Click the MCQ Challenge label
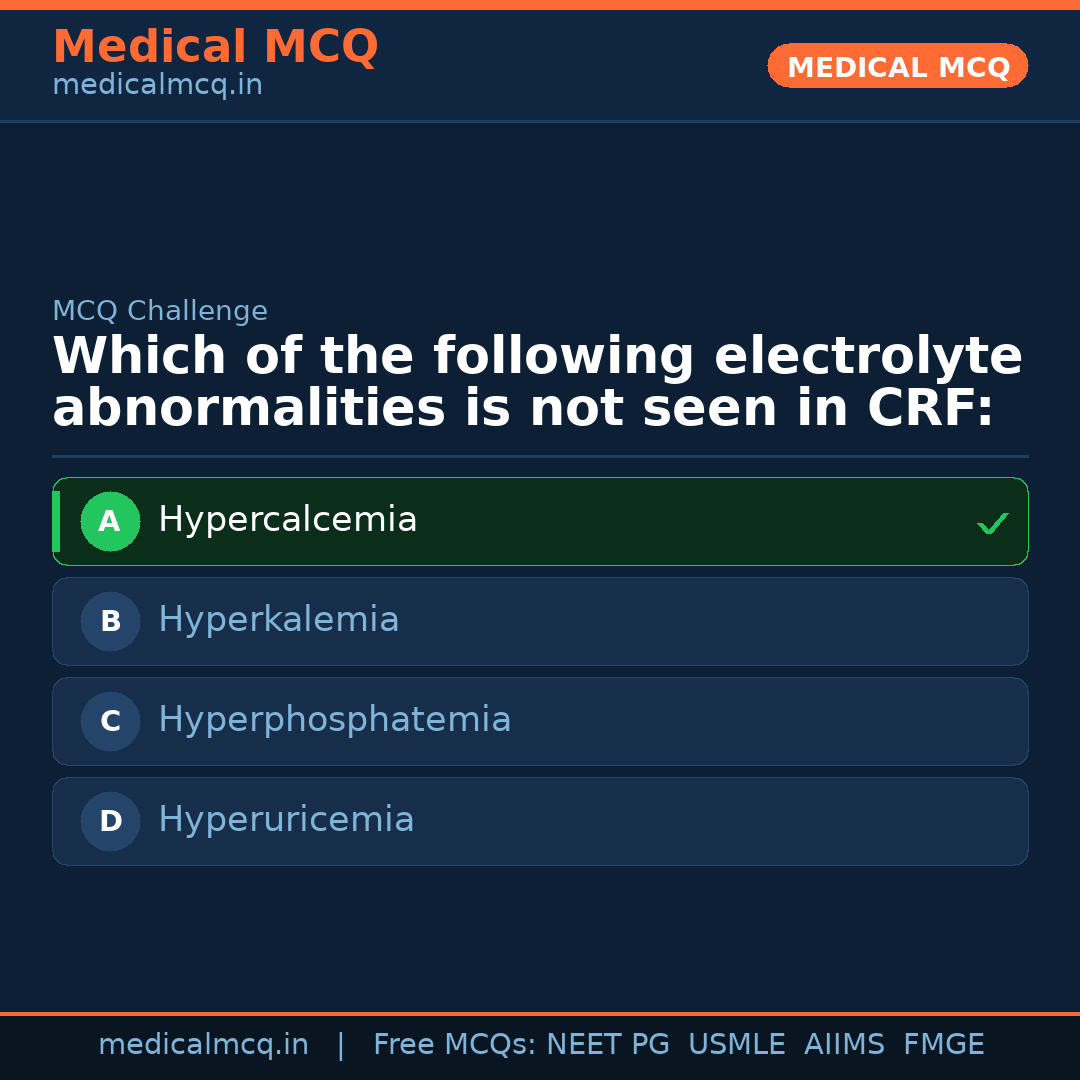The image size is (1080, 1080). pos(160,311)
